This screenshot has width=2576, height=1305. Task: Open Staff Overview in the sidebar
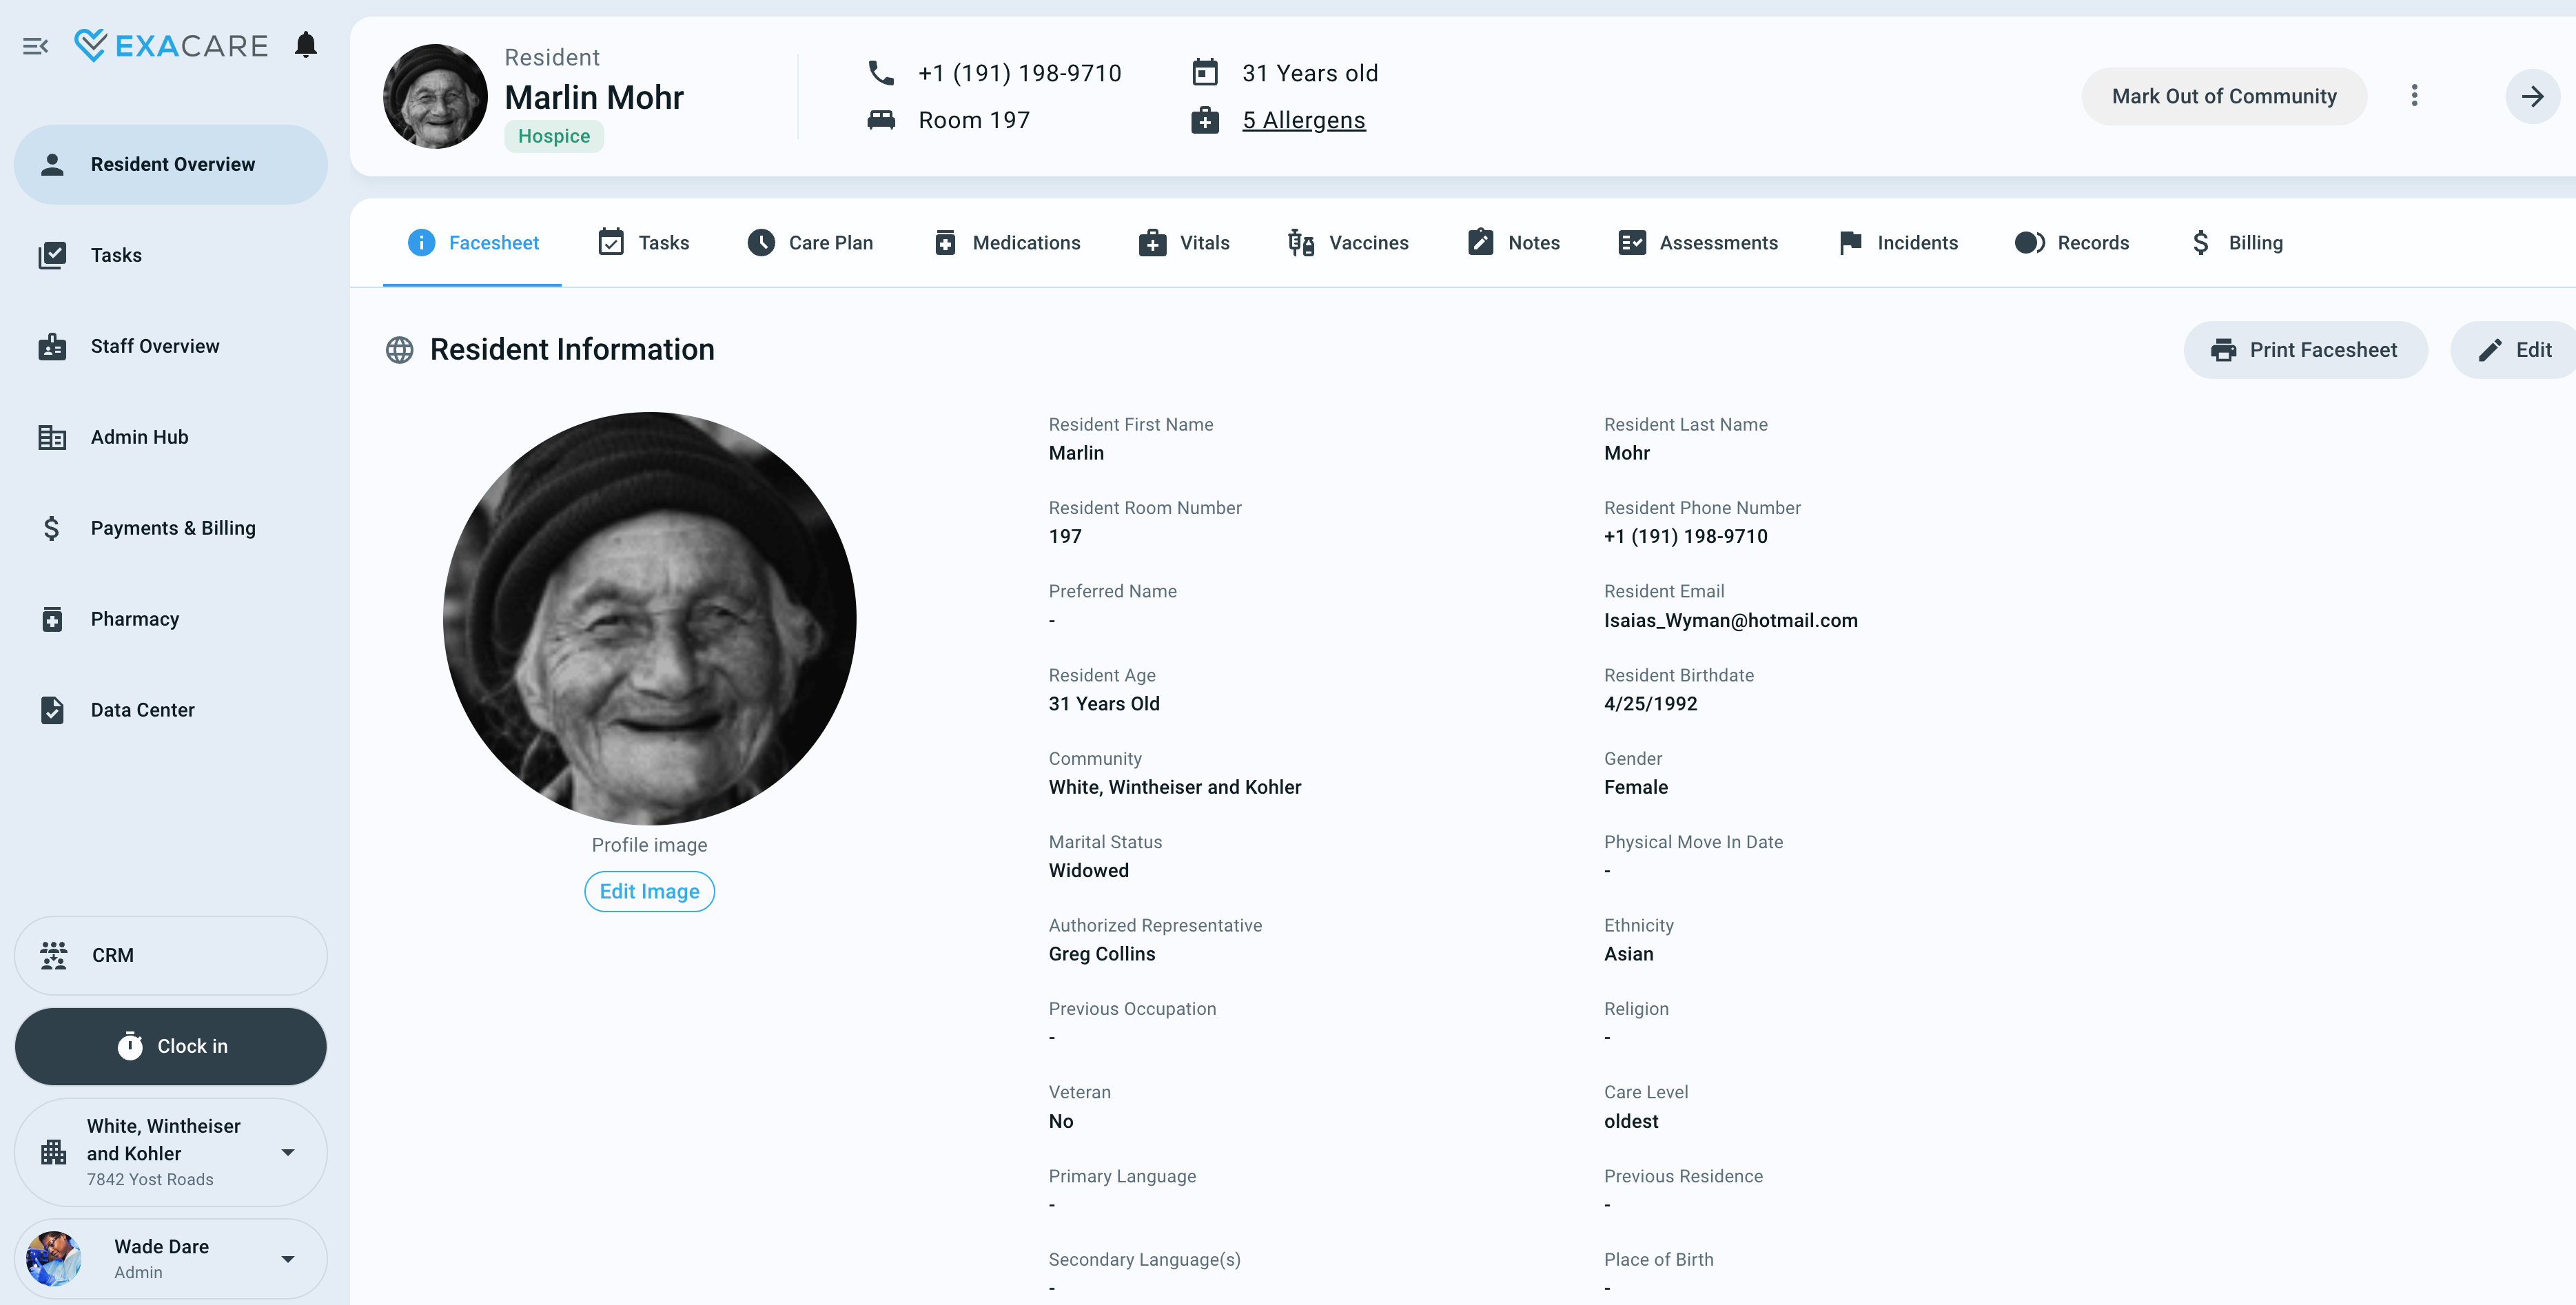point(155,346)
